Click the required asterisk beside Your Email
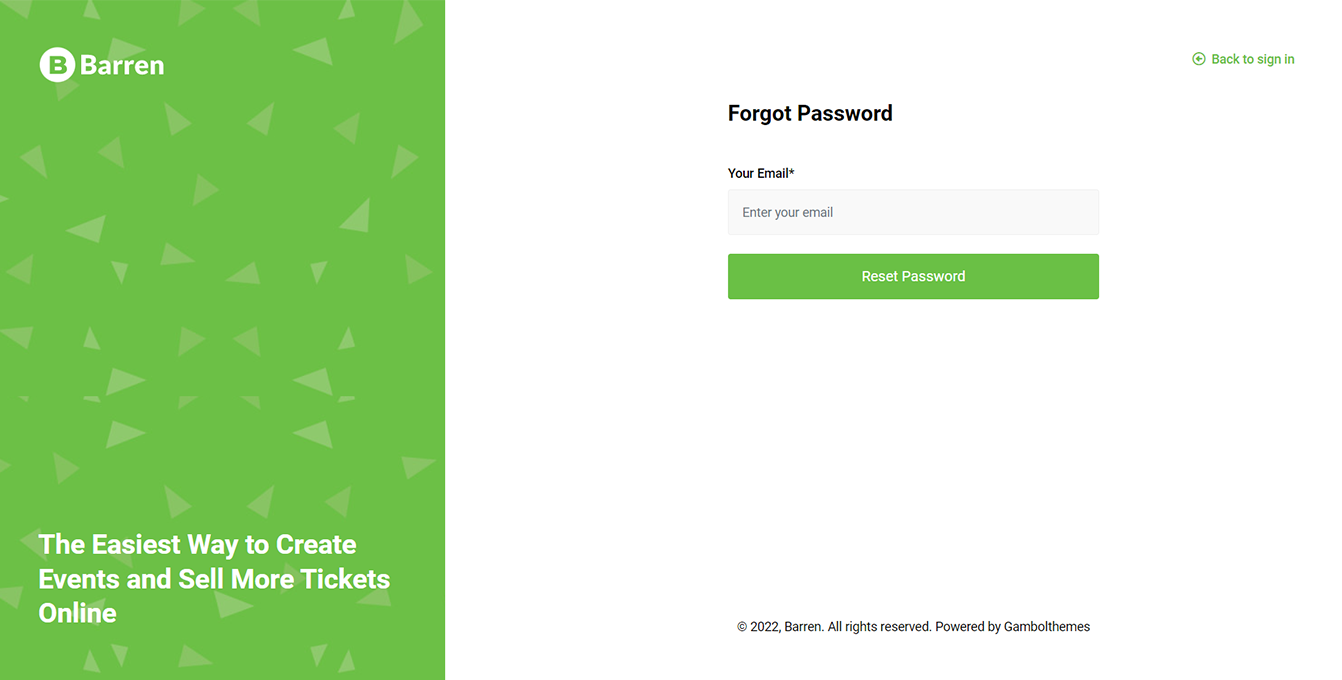Image resolution: width=1342 pixels, height=680 pixels. coord(792,172)
